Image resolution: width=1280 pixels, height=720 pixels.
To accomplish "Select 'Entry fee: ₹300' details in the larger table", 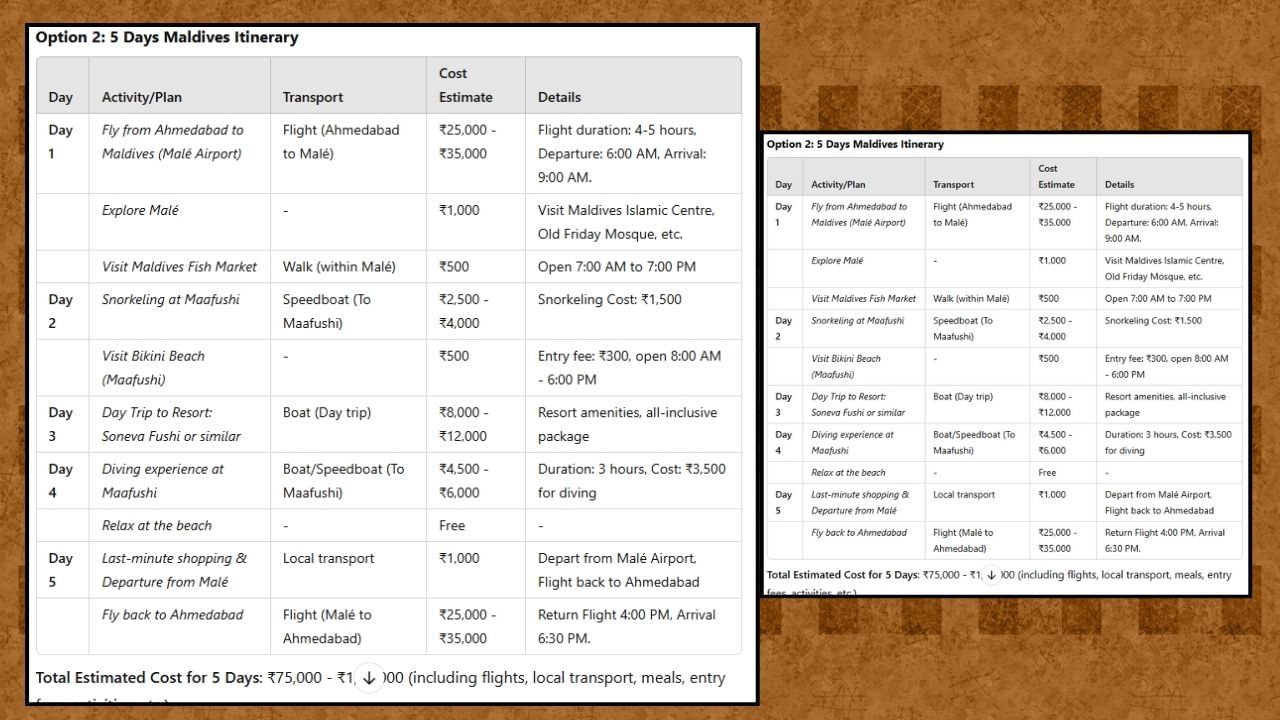I will (630, 367).
